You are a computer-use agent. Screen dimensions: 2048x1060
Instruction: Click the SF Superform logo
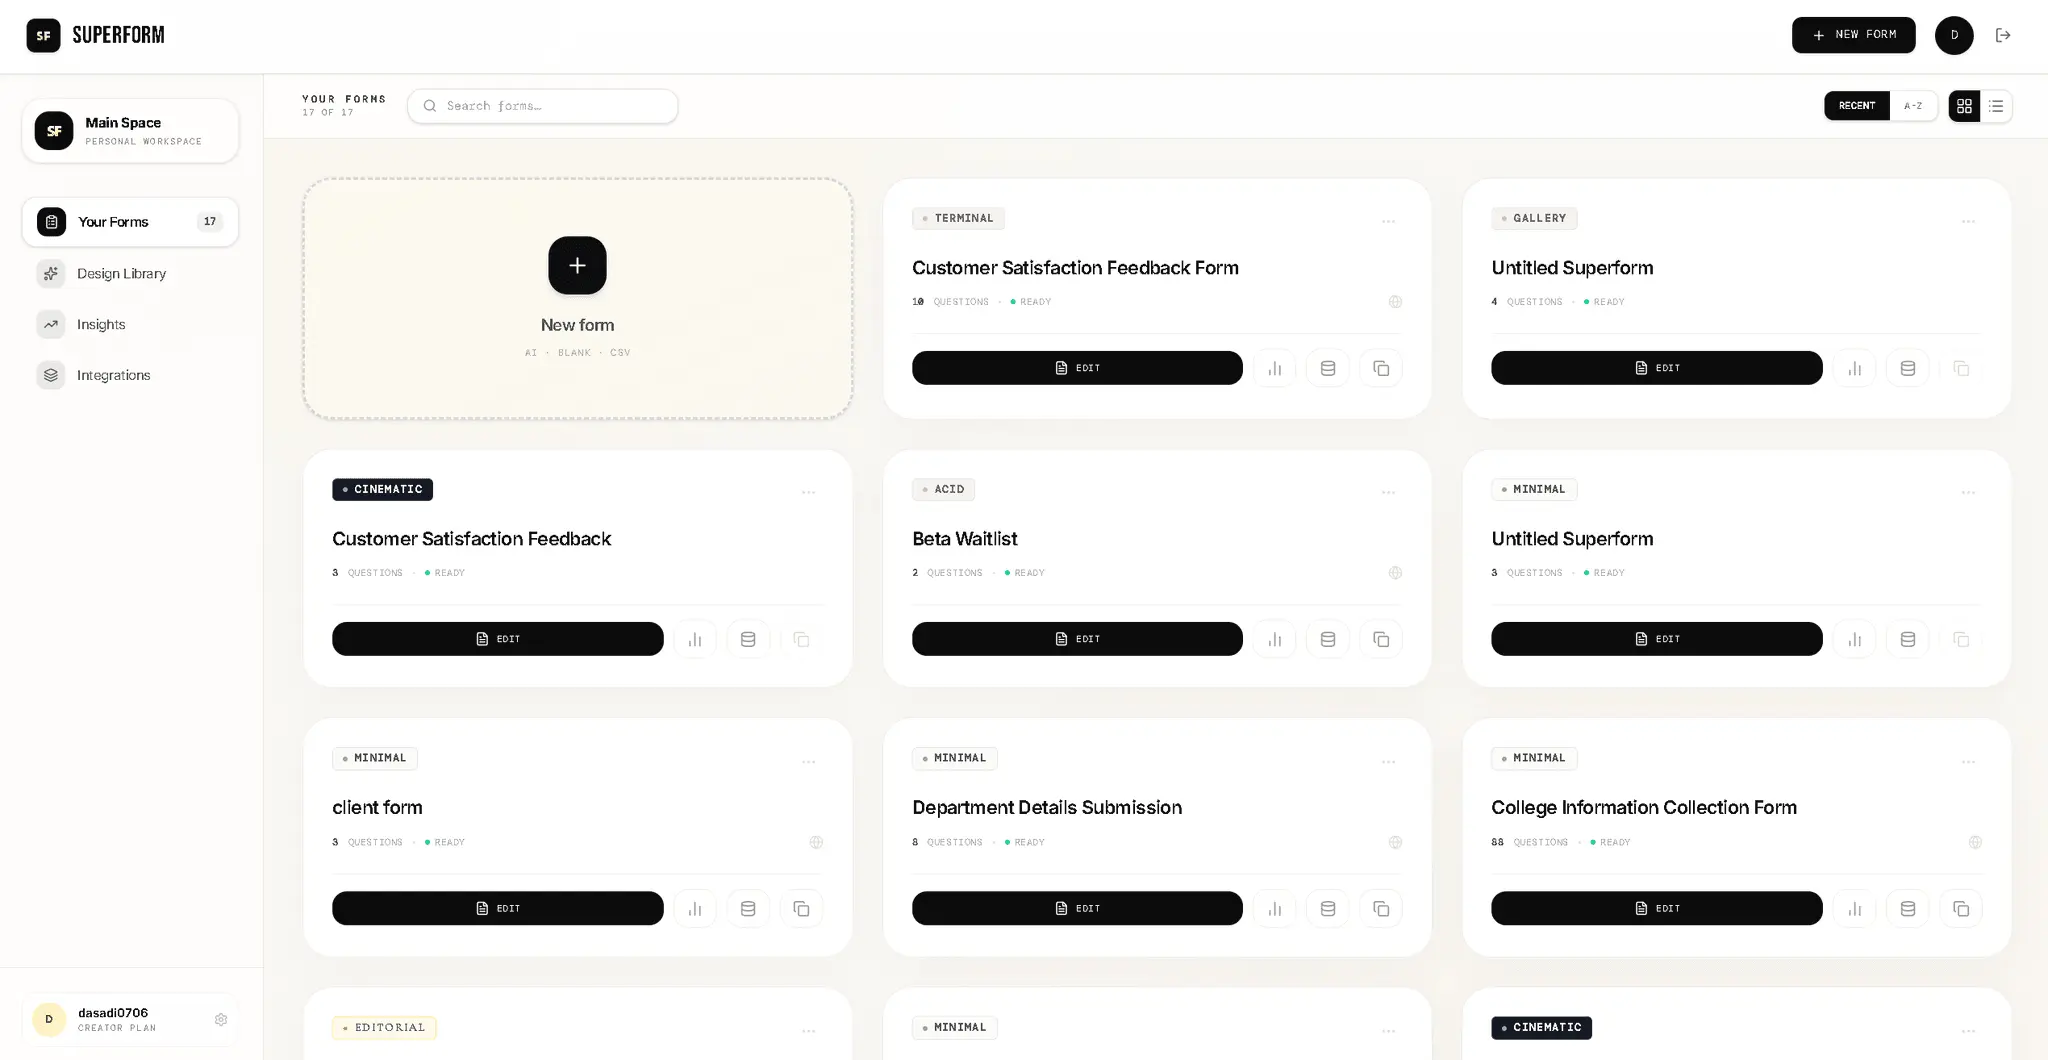click(x=96, y=35)
